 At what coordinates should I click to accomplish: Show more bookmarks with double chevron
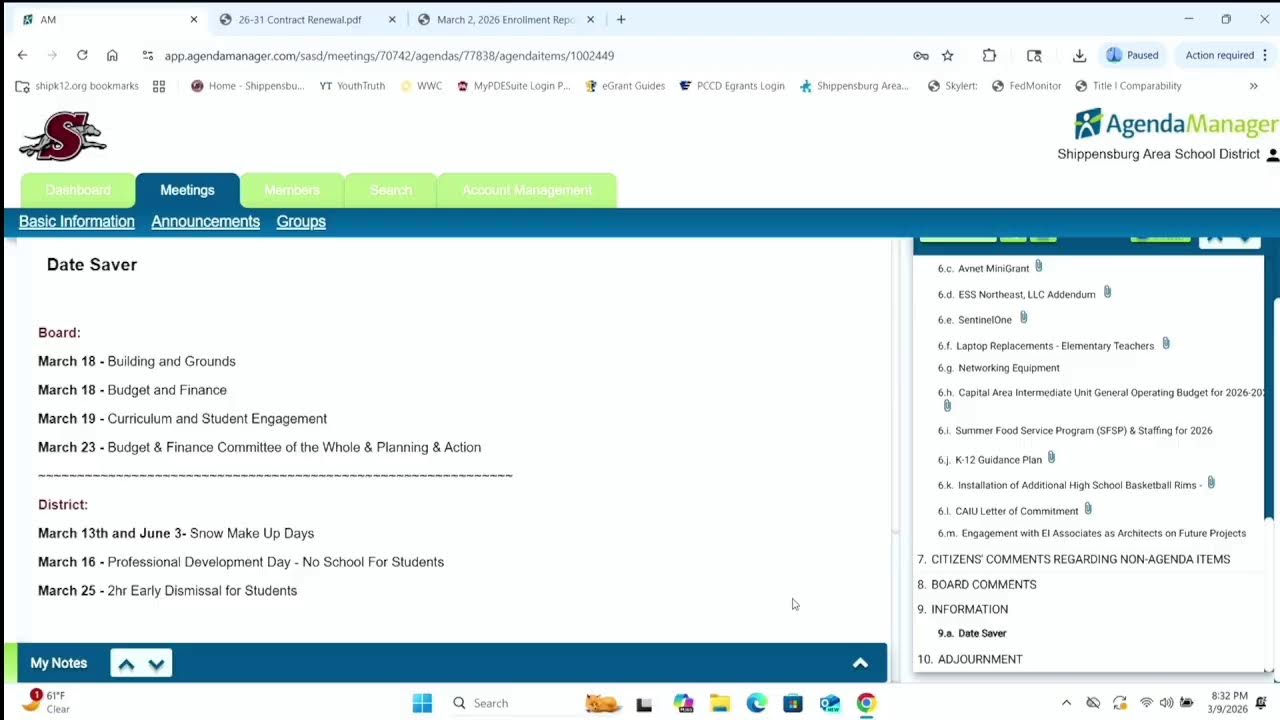[x=1253, y=86]
